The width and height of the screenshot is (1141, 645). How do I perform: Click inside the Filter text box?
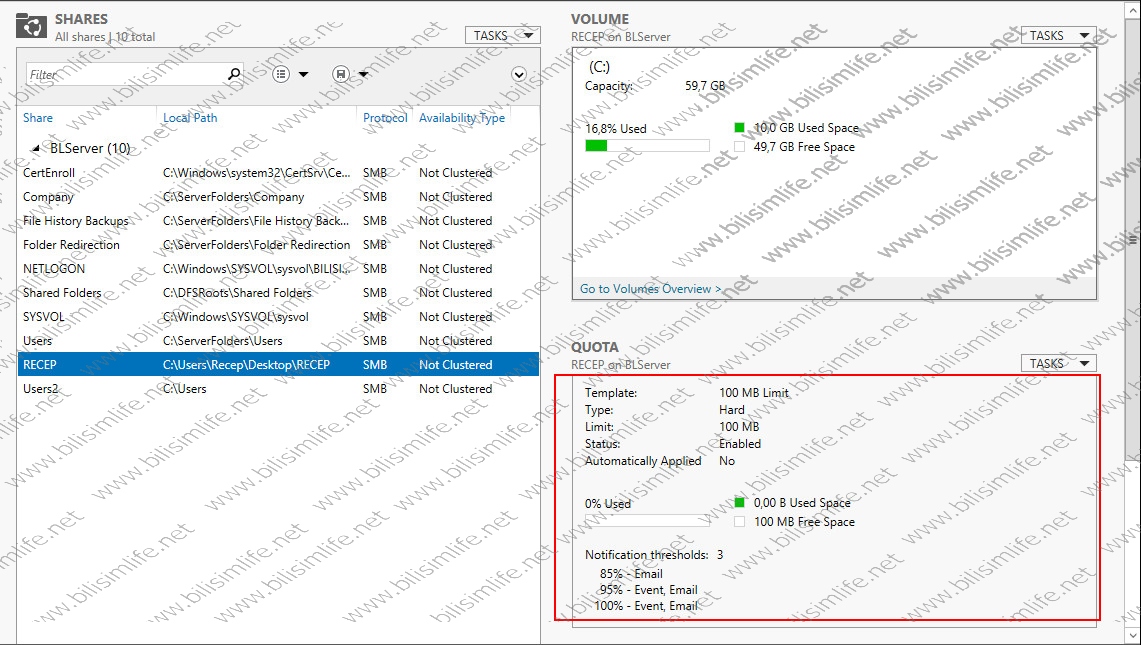[x=127, y=74]
